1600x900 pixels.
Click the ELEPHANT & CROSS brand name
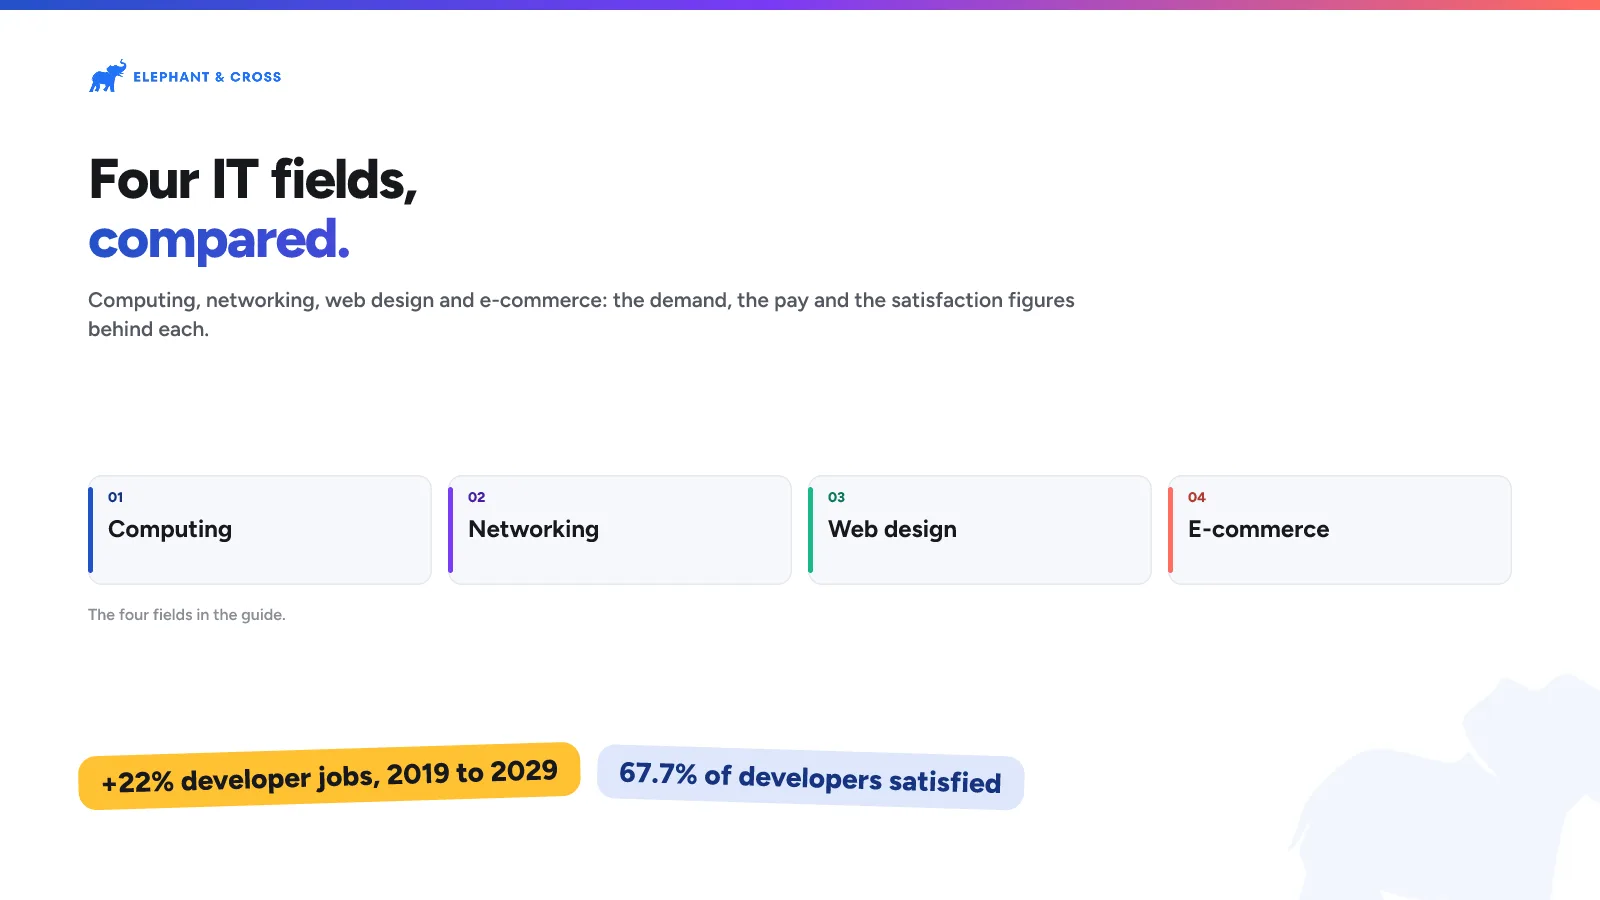tap(207, 77)
